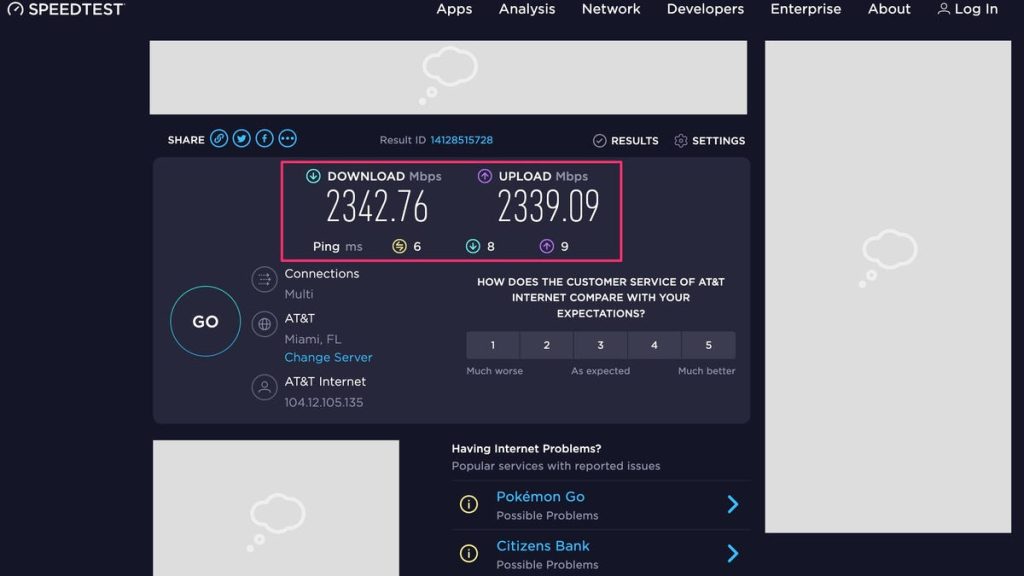
Task: Open the Enterprise menu
Action: 806,9
